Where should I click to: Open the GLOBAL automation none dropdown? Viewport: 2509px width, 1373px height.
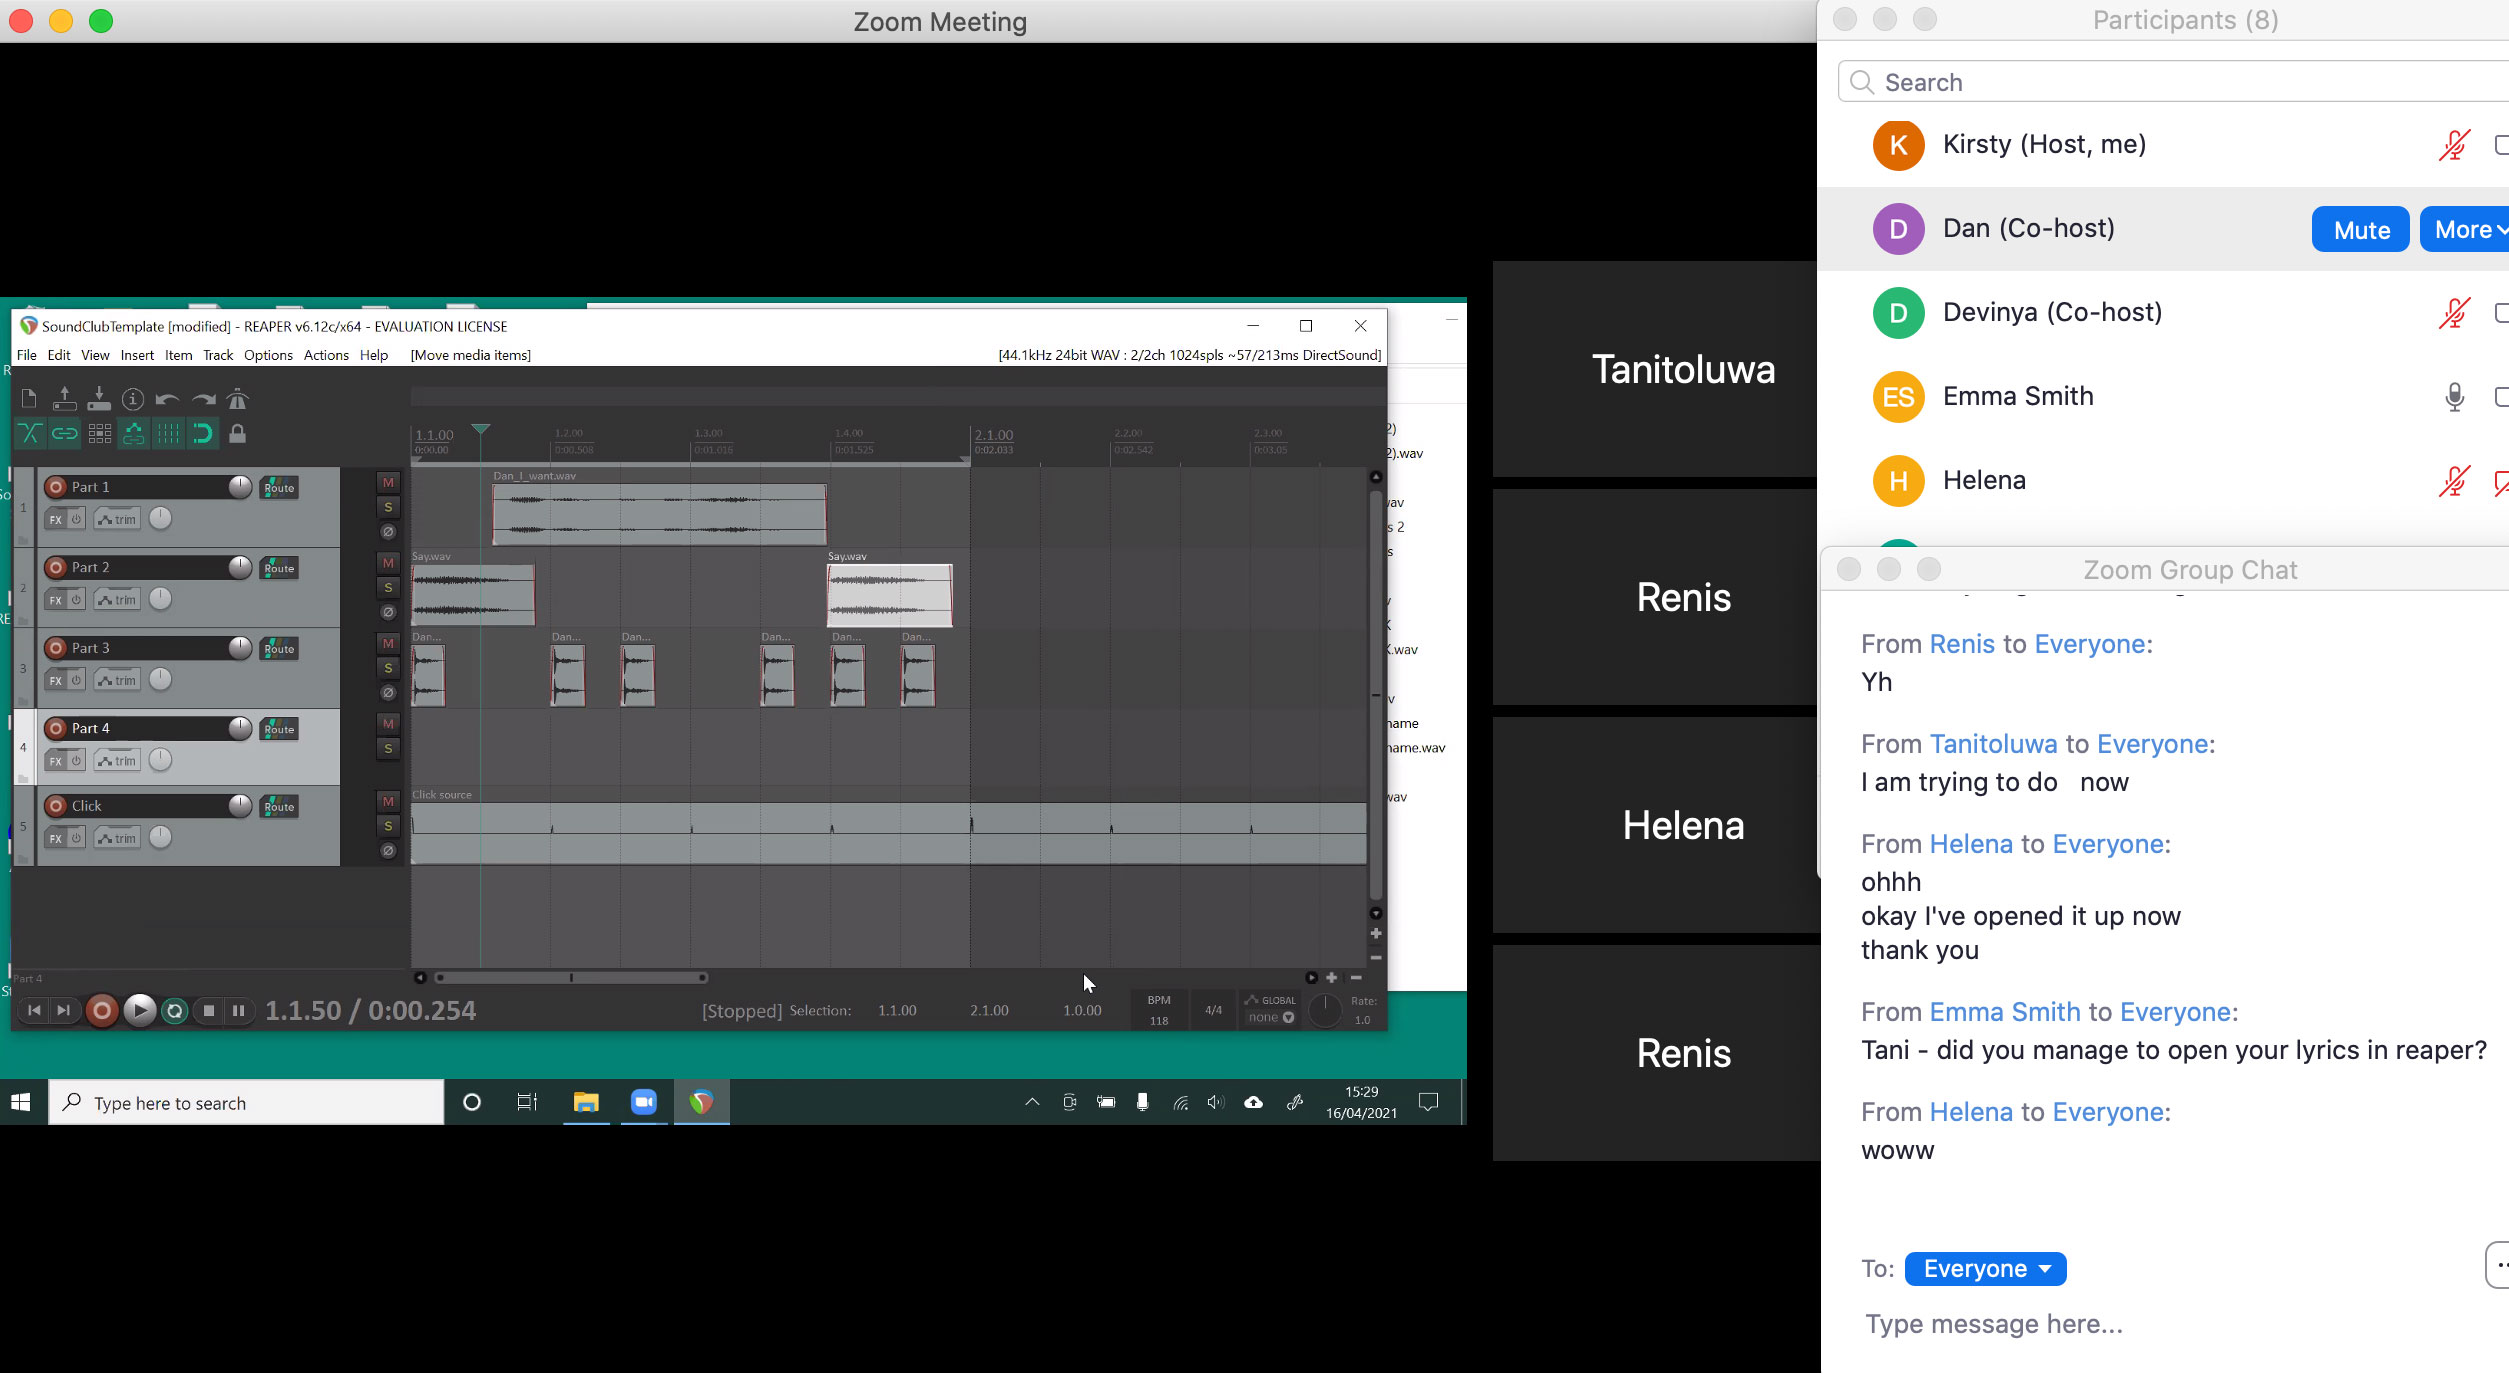pos(1270,1017)
